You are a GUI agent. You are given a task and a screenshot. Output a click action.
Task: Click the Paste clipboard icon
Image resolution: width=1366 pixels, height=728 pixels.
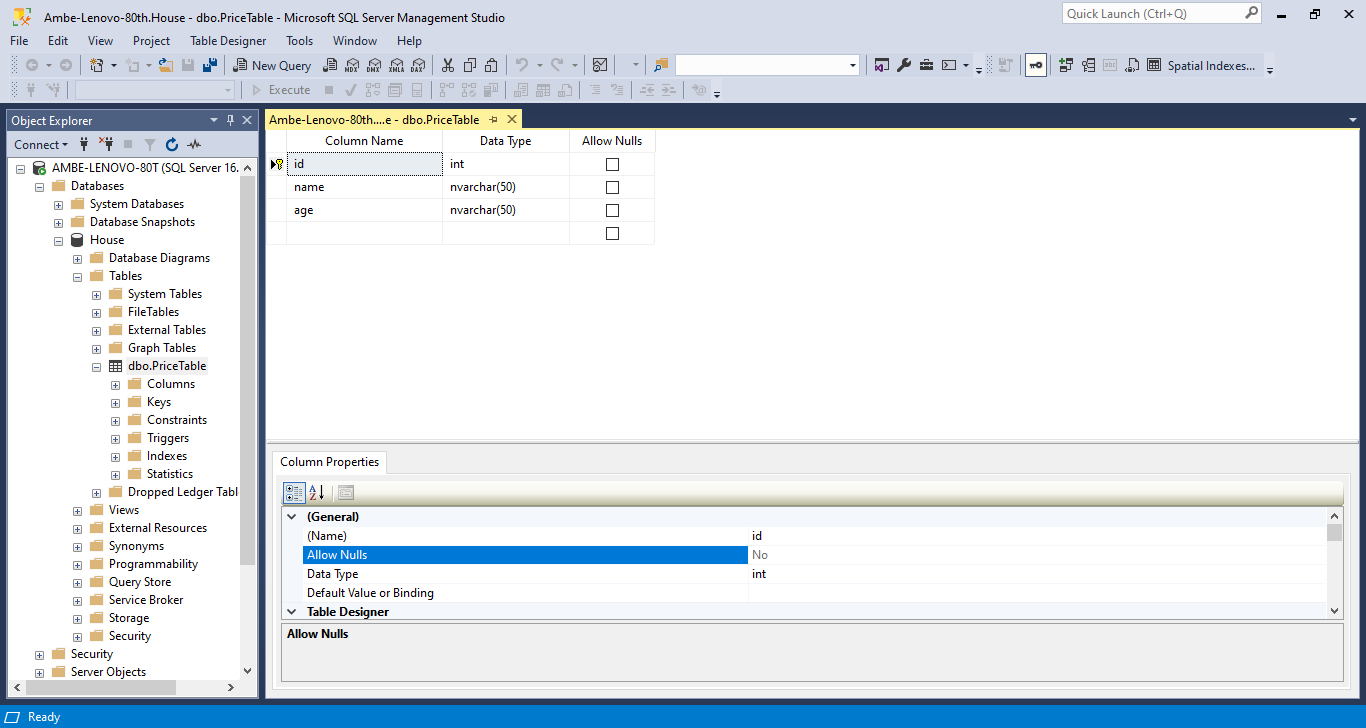point(491,65)
